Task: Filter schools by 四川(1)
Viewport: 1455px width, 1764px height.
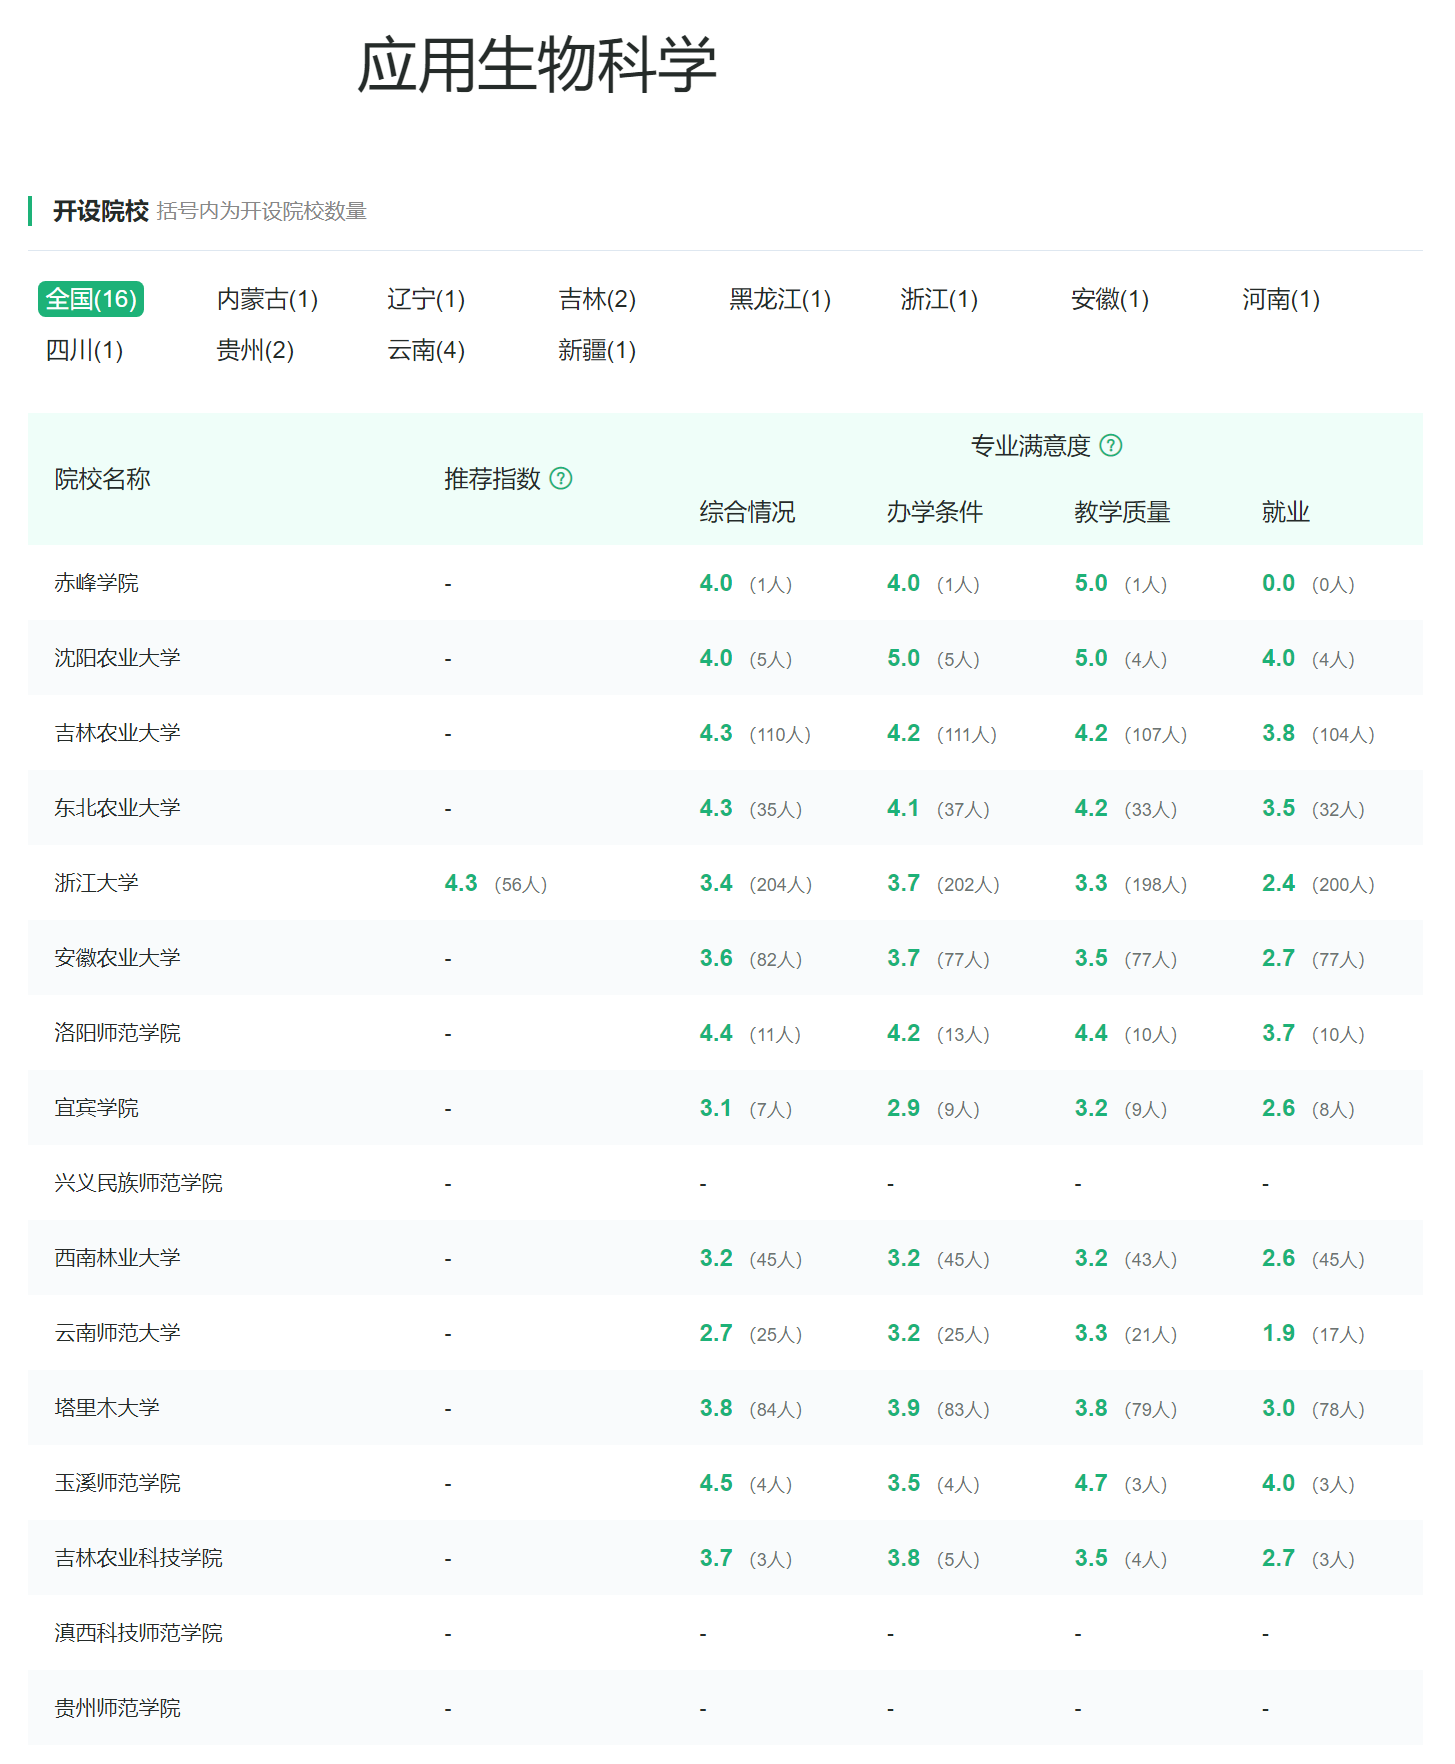Action: pos(84,350)
